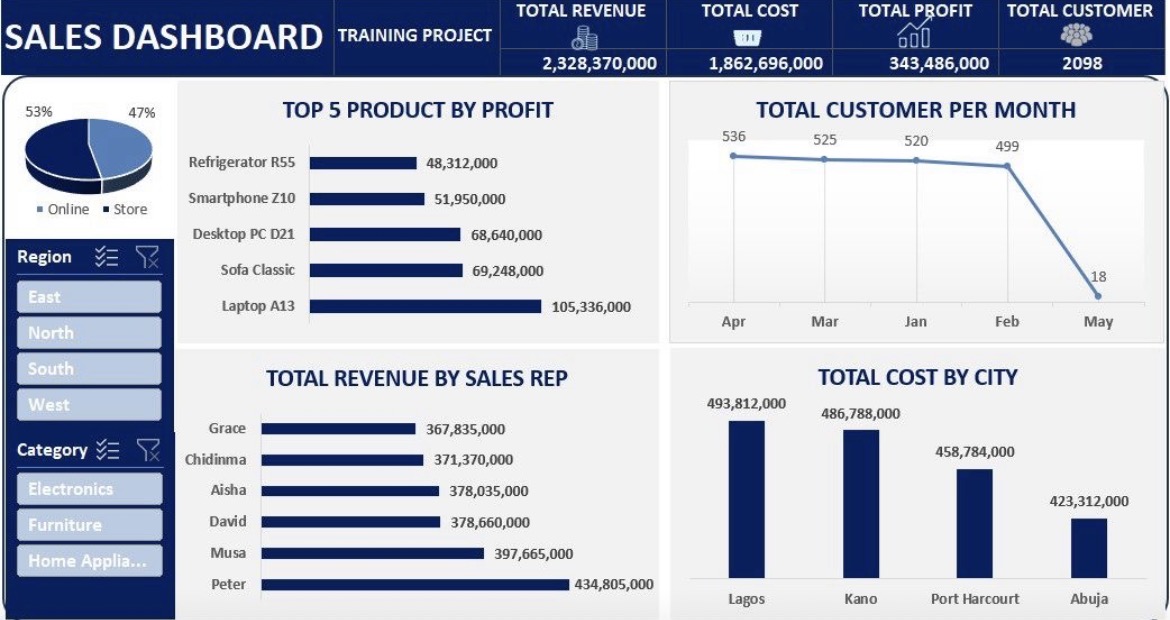Click Peter's revenue bar
Screen dimensions: 1170x620
coord(415,584)
